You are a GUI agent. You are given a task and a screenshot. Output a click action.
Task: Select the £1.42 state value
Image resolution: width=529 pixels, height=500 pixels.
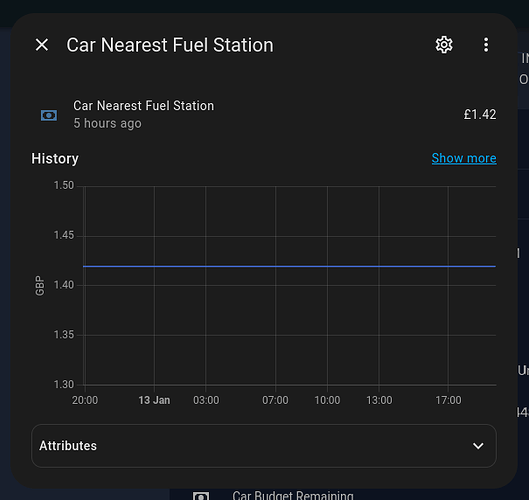click(x=480, y=115)
